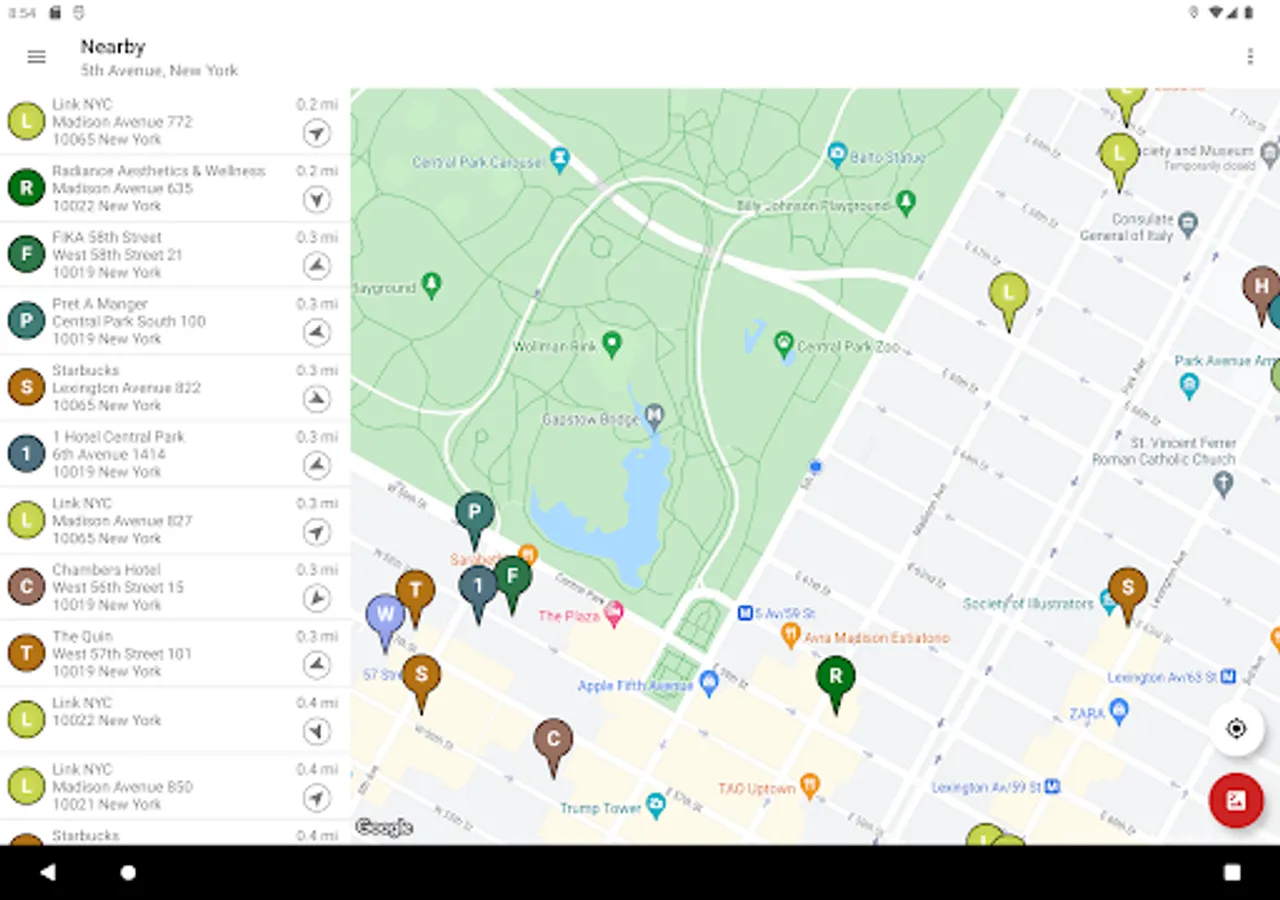
Task: Tap the Central Park Zoo marker
Action: pyautogui.click(x=784, y=344)
